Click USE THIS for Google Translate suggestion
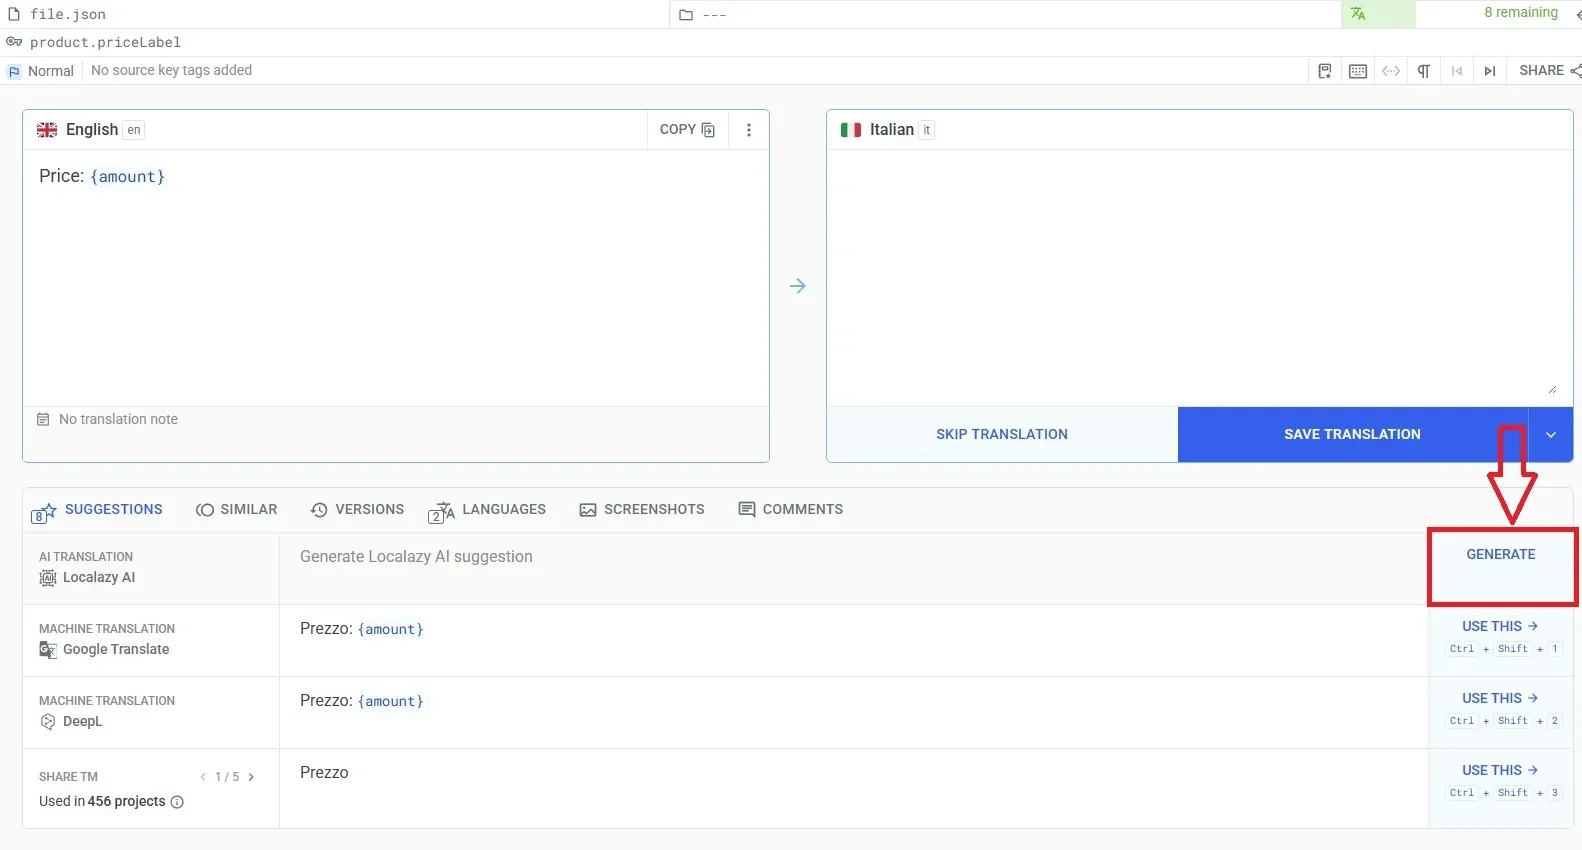 [1499, 626]
